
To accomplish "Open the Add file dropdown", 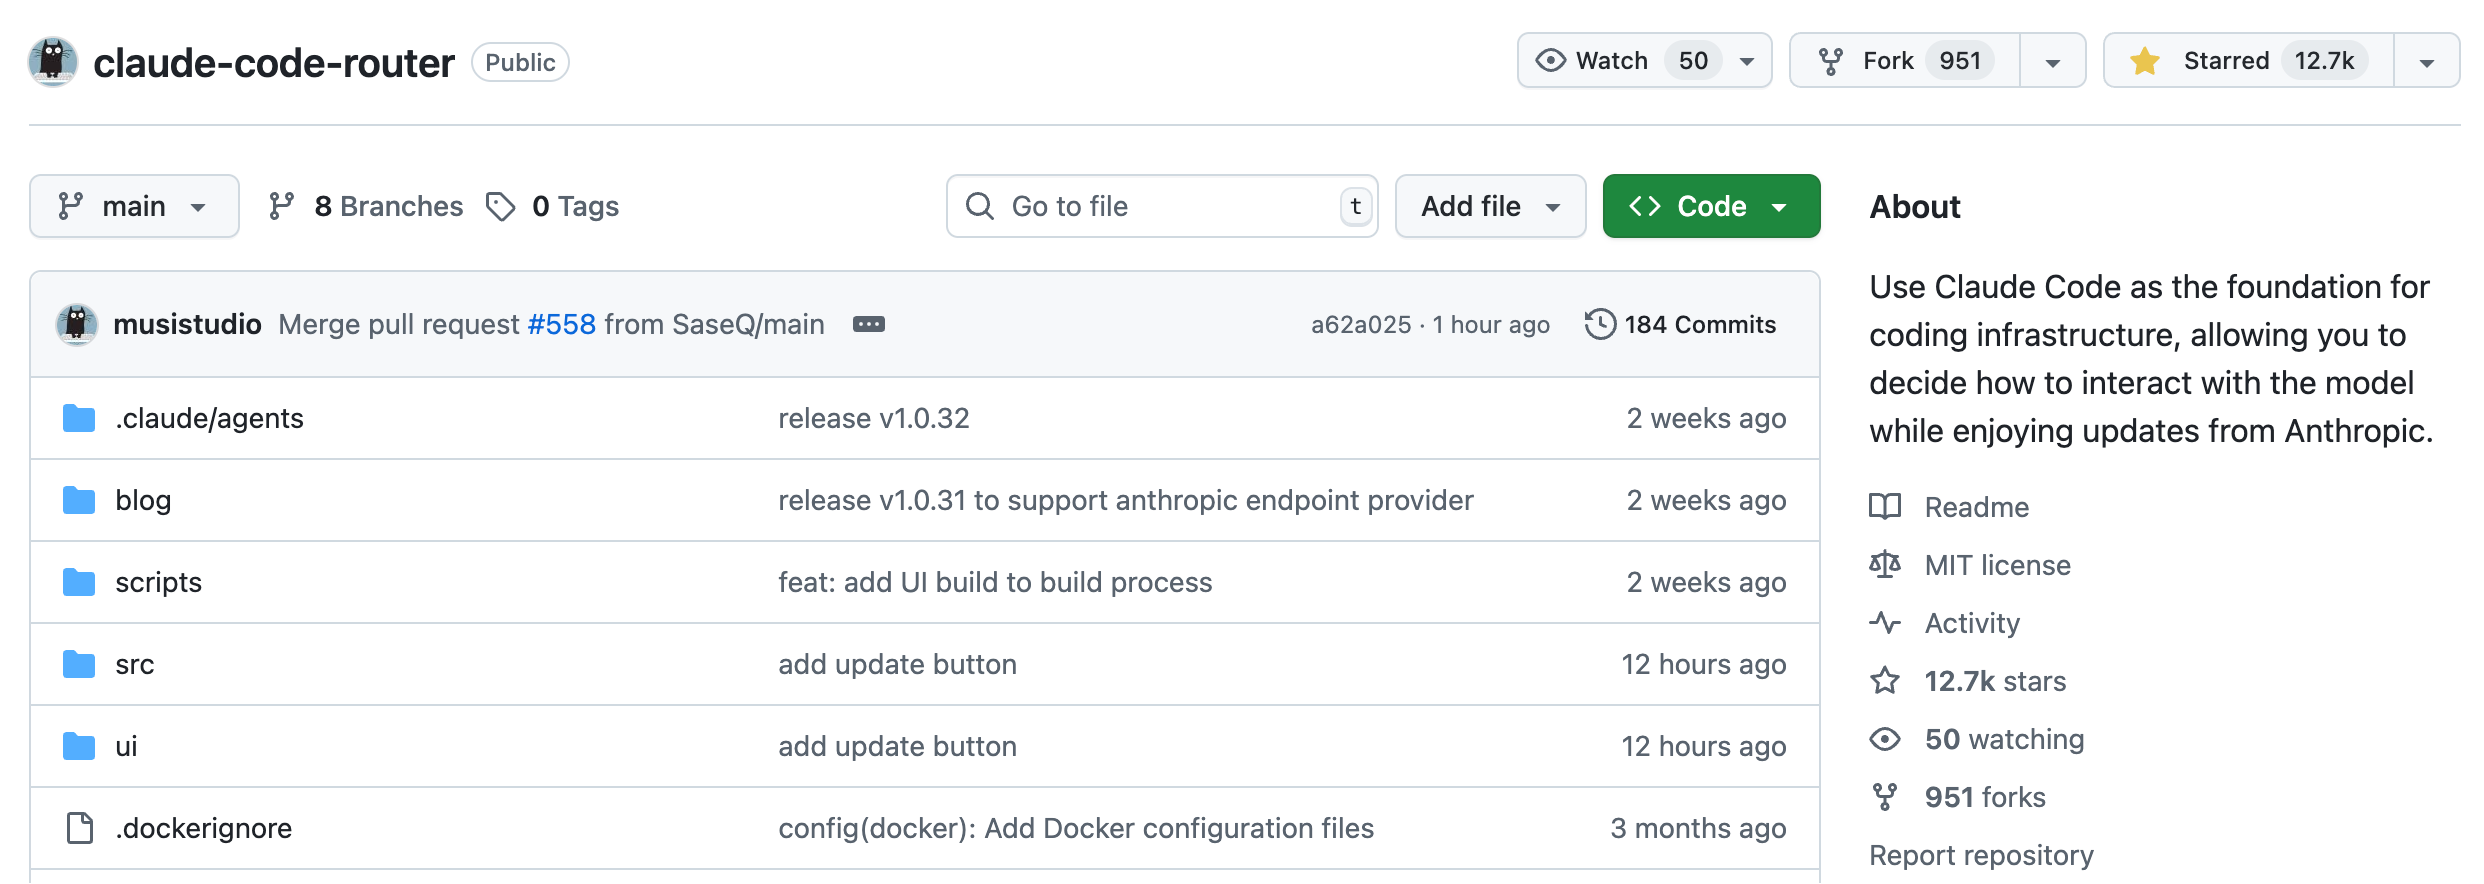I will click(x=1490, y=206).
